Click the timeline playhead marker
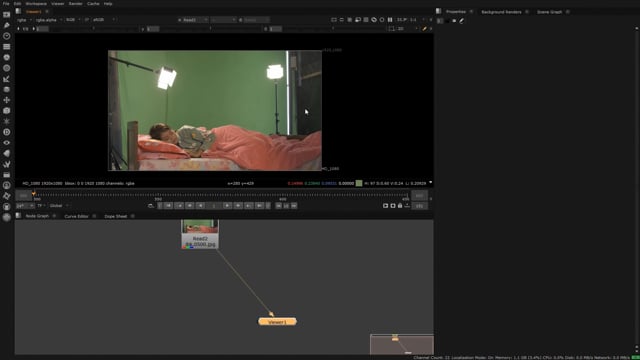Screen dimensions: 640x360 [33, 194]
